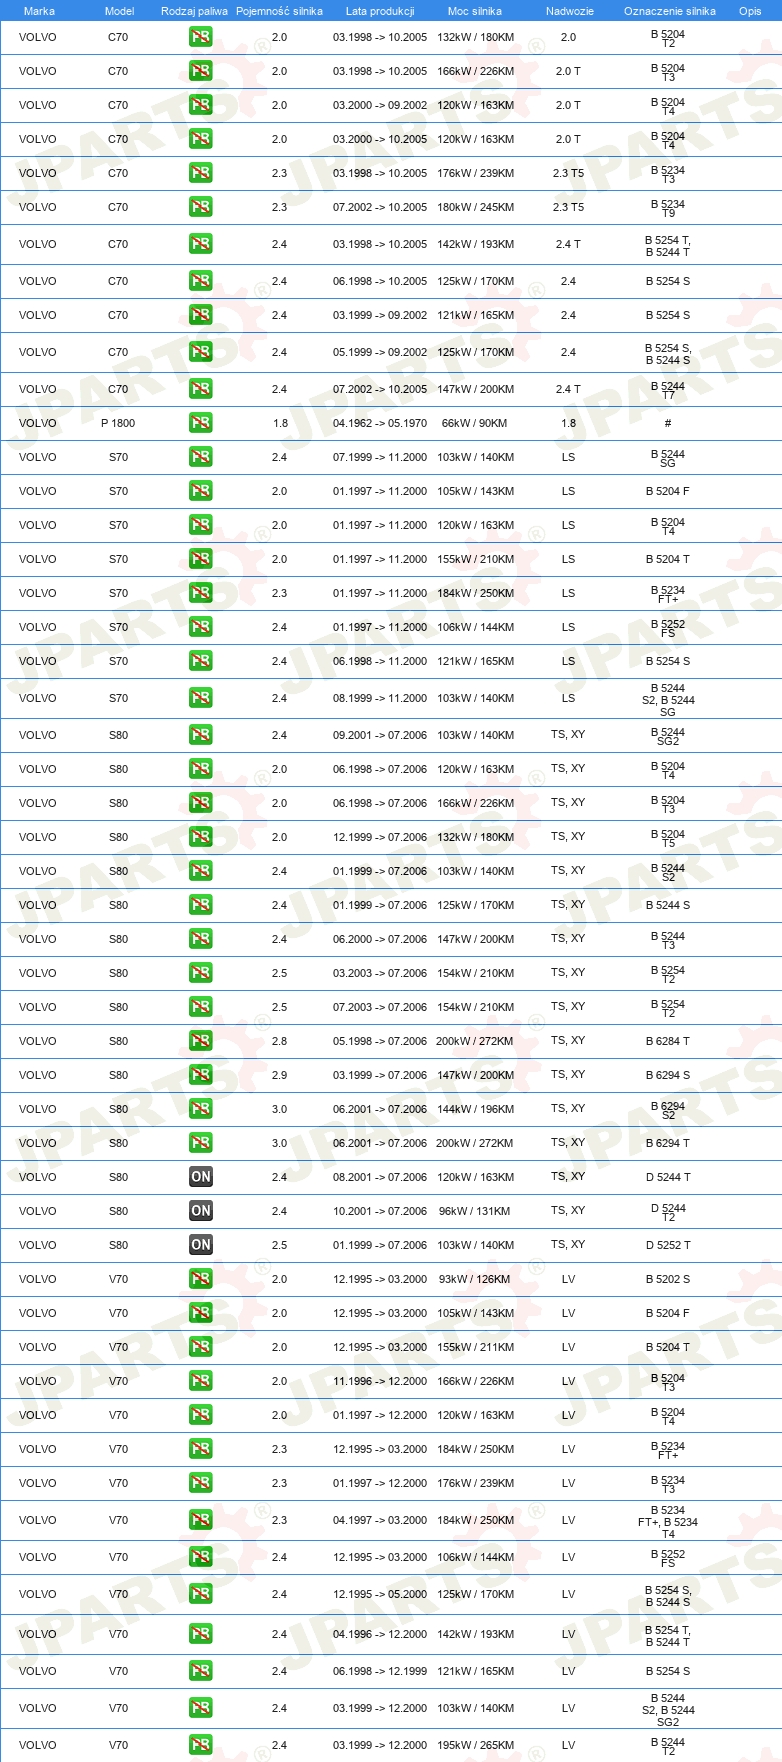Click the 06.1998 -> 12.1999 production years

click(x=380, y=1671)
